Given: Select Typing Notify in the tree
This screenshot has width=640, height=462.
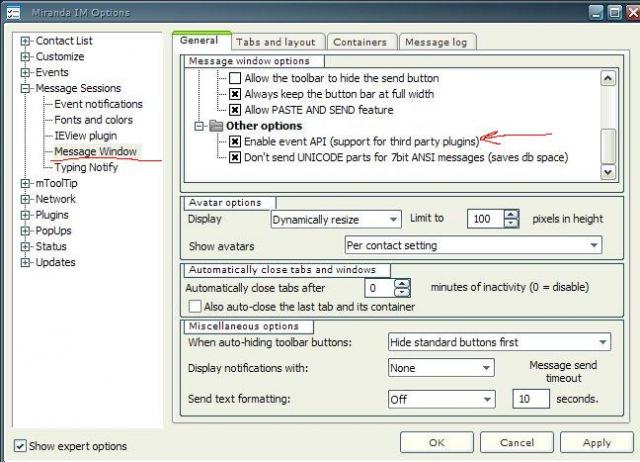Looking at the screenshot, I should (x=86, y=167).
